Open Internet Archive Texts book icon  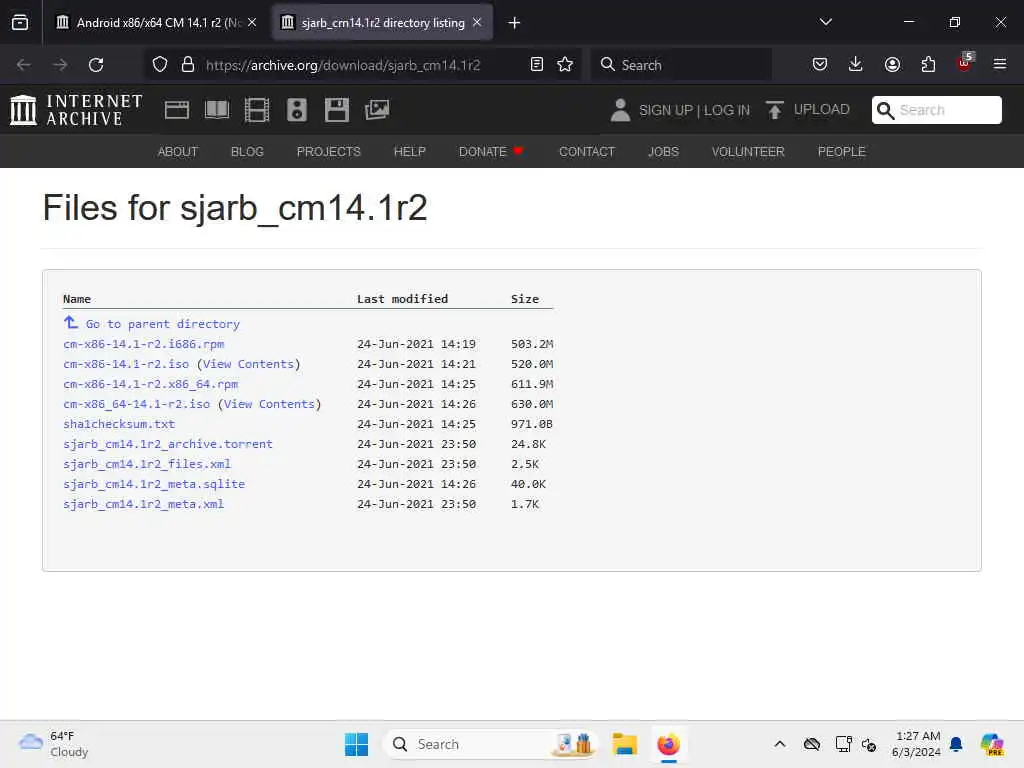click(x=217, y=110)
